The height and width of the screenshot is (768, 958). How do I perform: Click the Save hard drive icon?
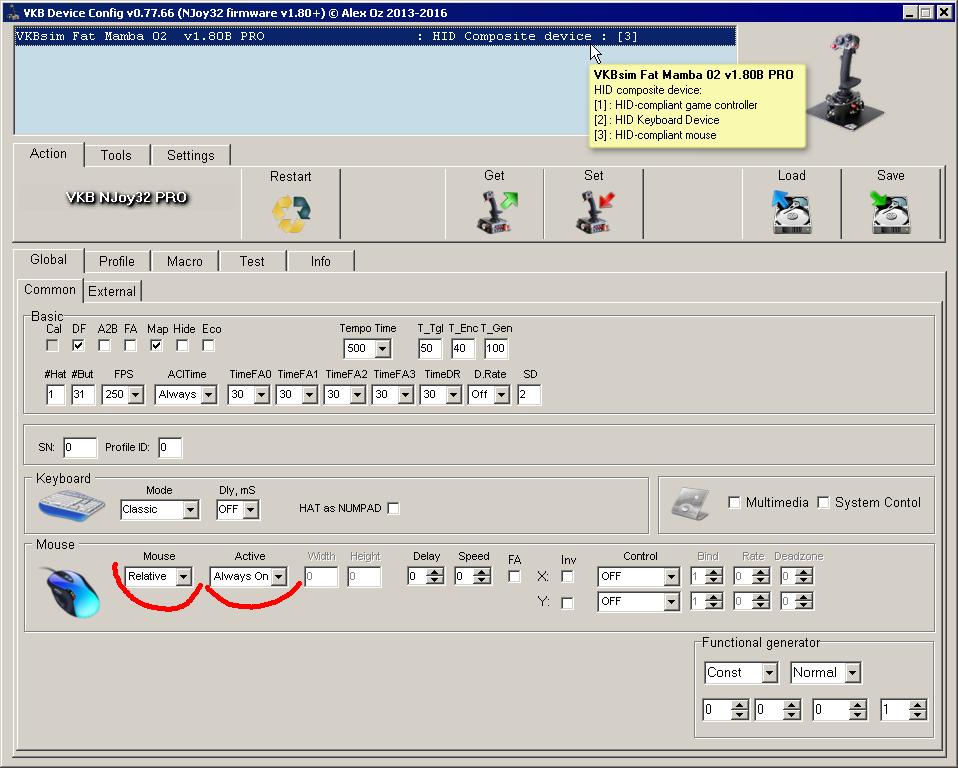890,212
